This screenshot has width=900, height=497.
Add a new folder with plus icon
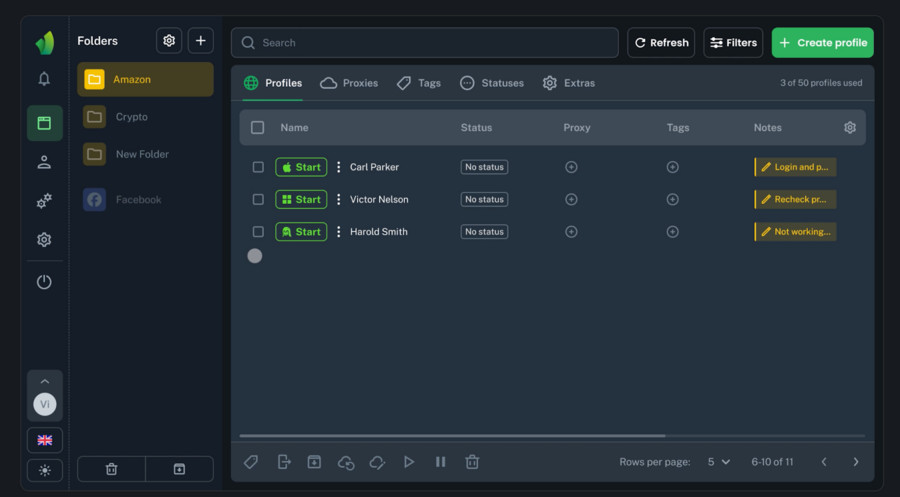point(200,41)
